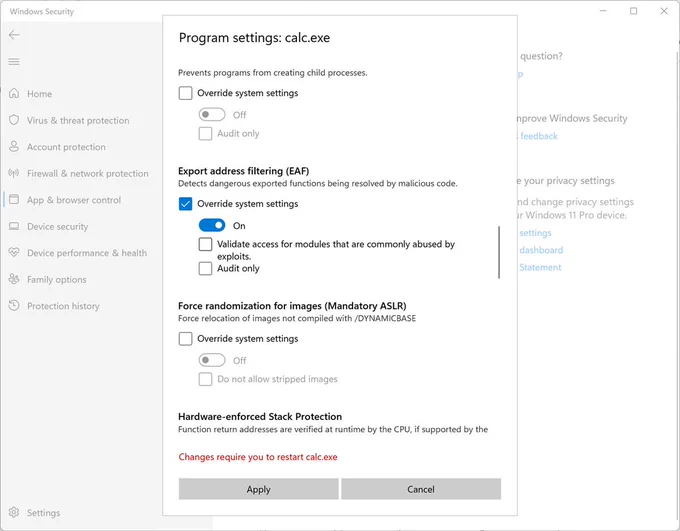Image resolution: width=680 pixels, height=531 pixels.
Task: Open Device security section
Action: [58, 226]
